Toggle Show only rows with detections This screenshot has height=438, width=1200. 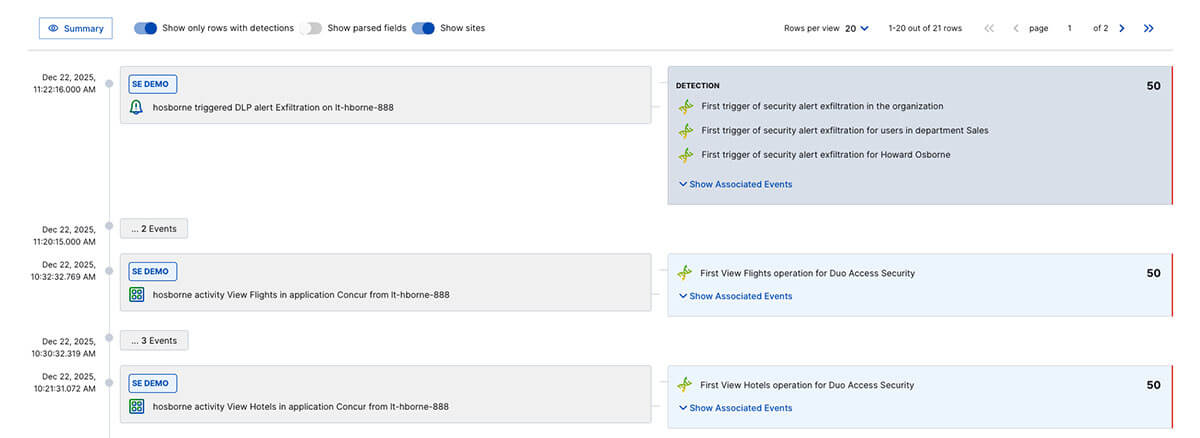[146, 28]
